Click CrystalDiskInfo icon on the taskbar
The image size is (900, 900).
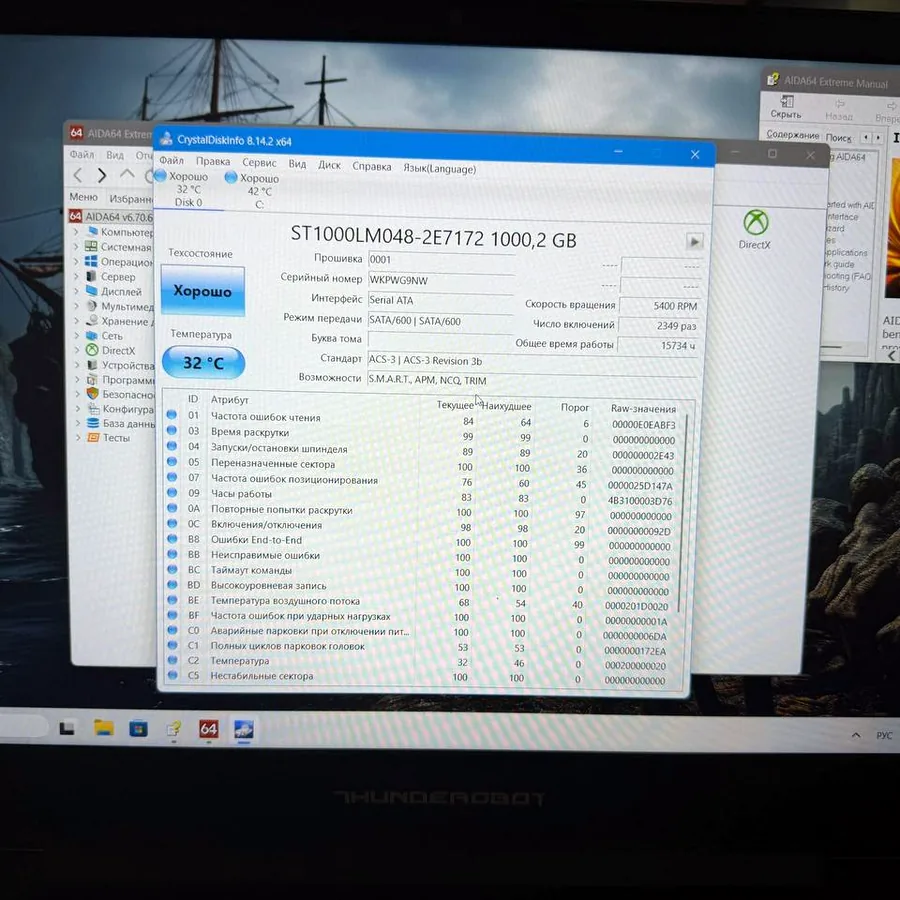(x=244, y=730)
